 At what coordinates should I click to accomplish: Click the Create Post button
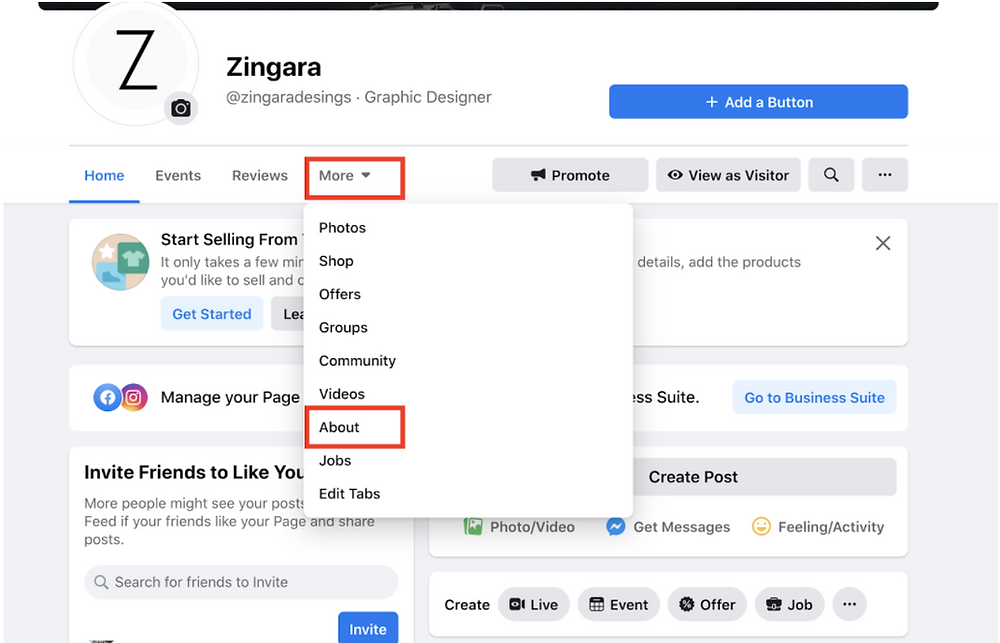[693, 477]
